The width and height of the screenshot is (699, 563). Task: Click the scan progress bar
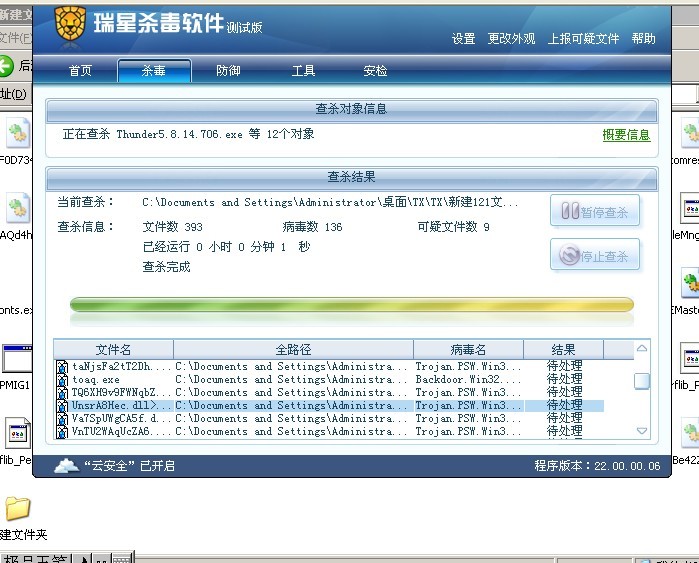(352, 305)
